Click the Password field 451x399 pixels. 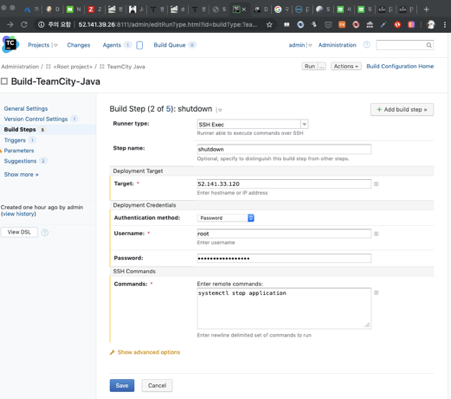284,258
